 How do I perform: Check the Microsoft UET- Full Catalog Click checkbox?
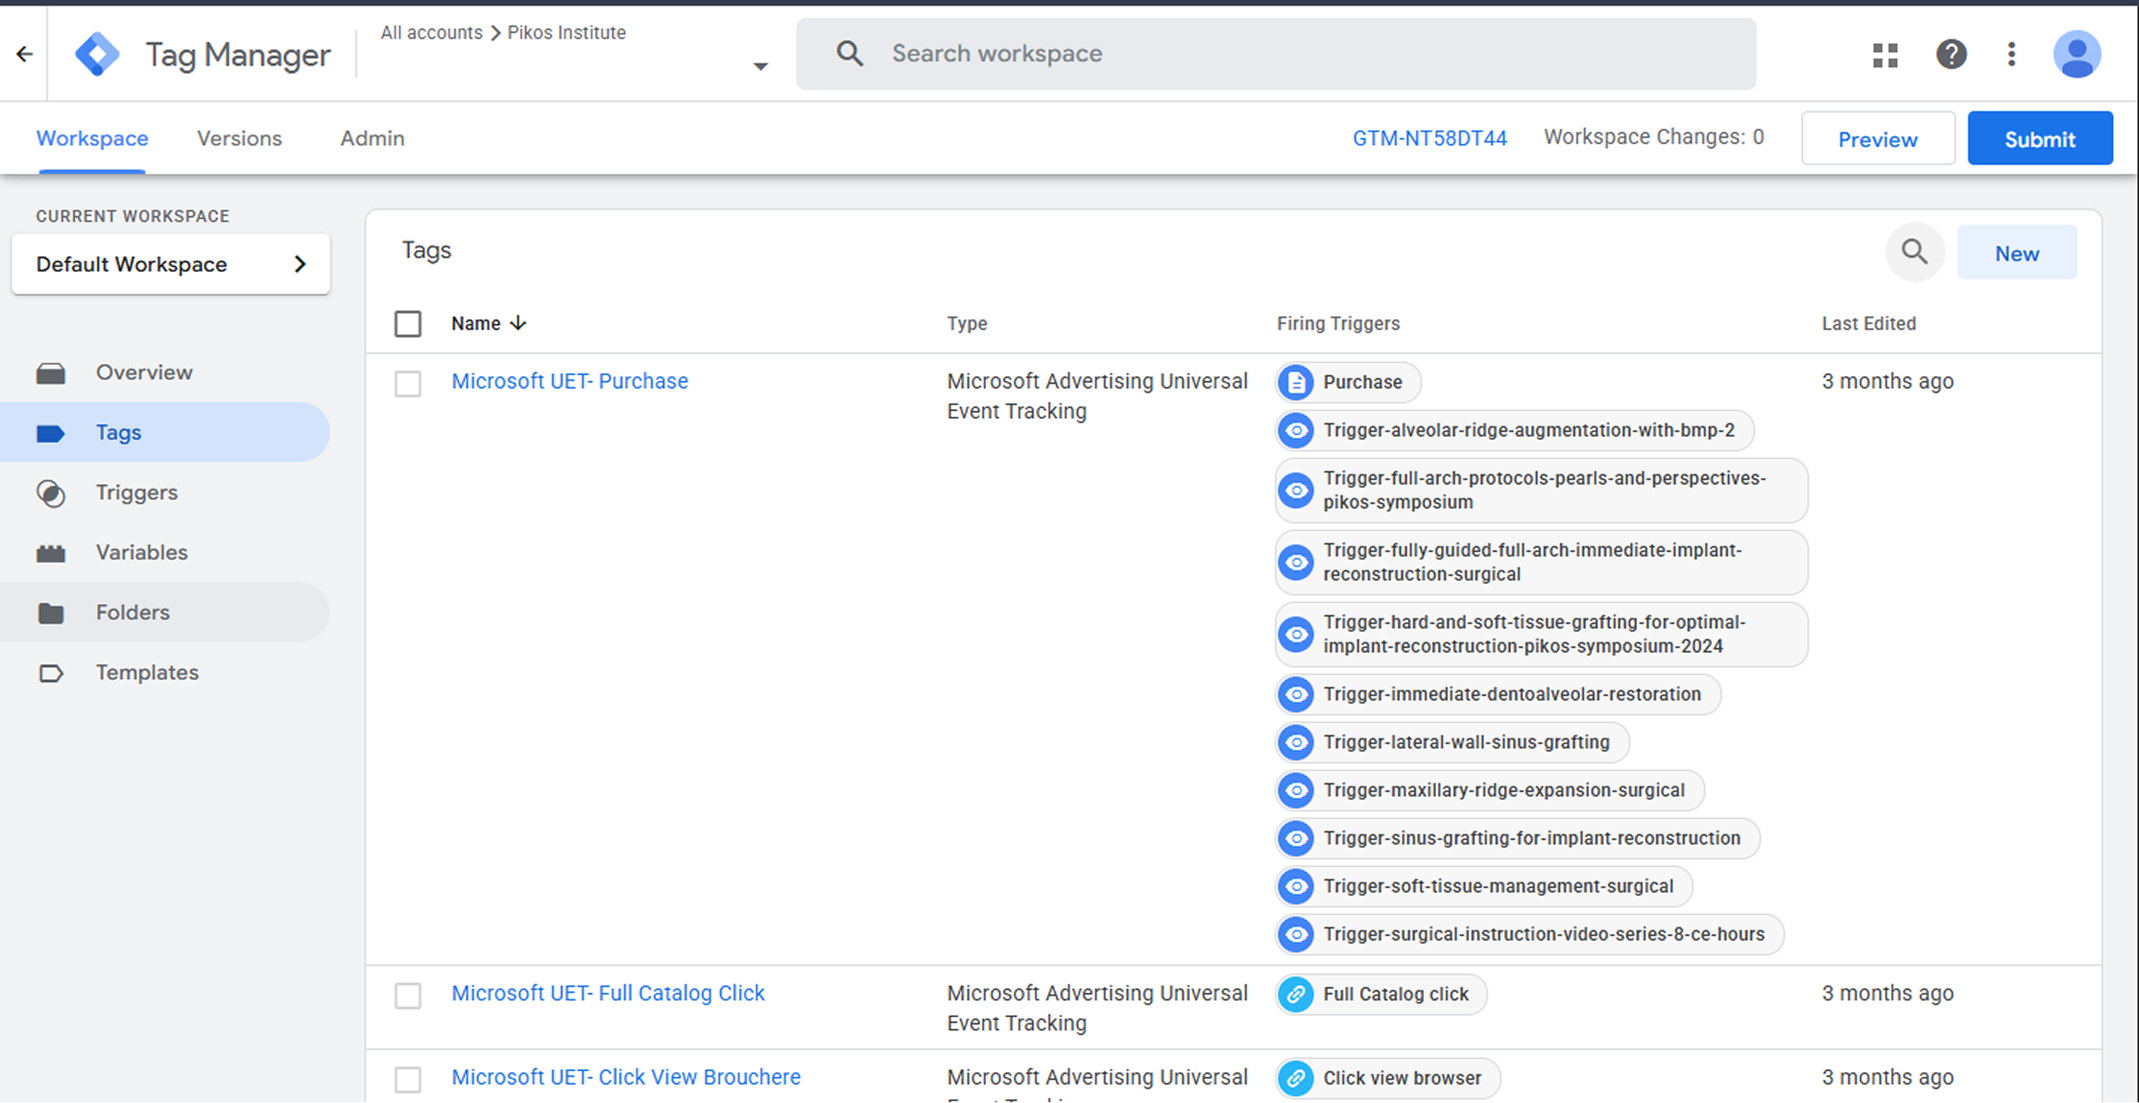coord(408,996)
